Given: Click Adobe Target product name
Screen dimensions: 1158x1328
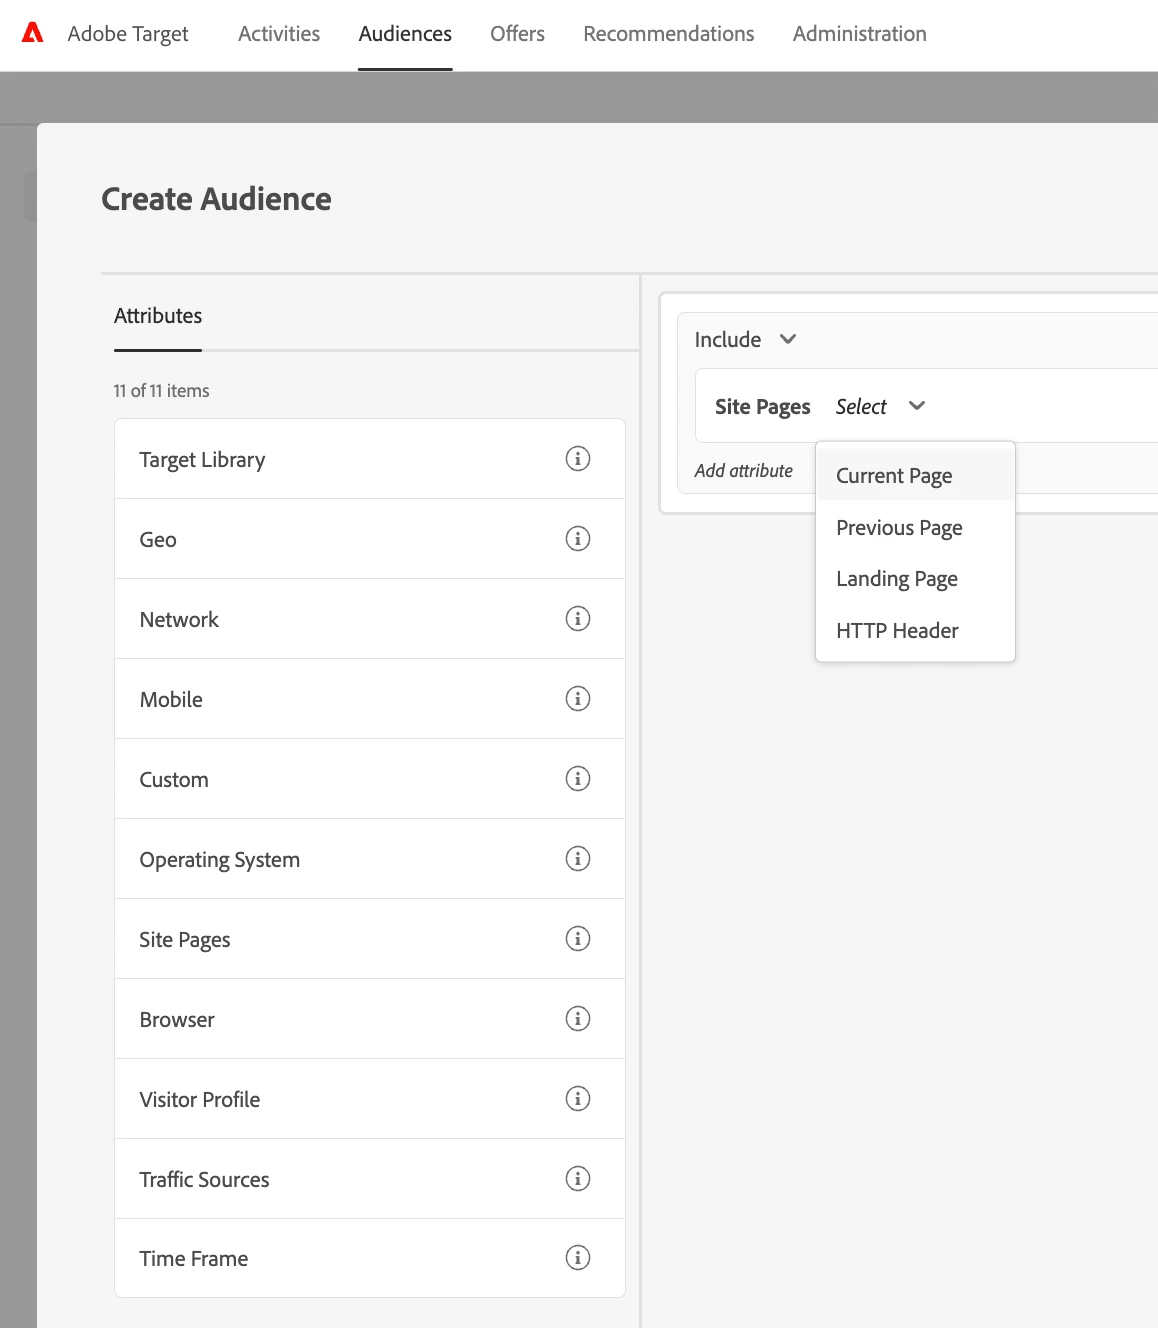Looking at the screenshot, I should 128,34.
